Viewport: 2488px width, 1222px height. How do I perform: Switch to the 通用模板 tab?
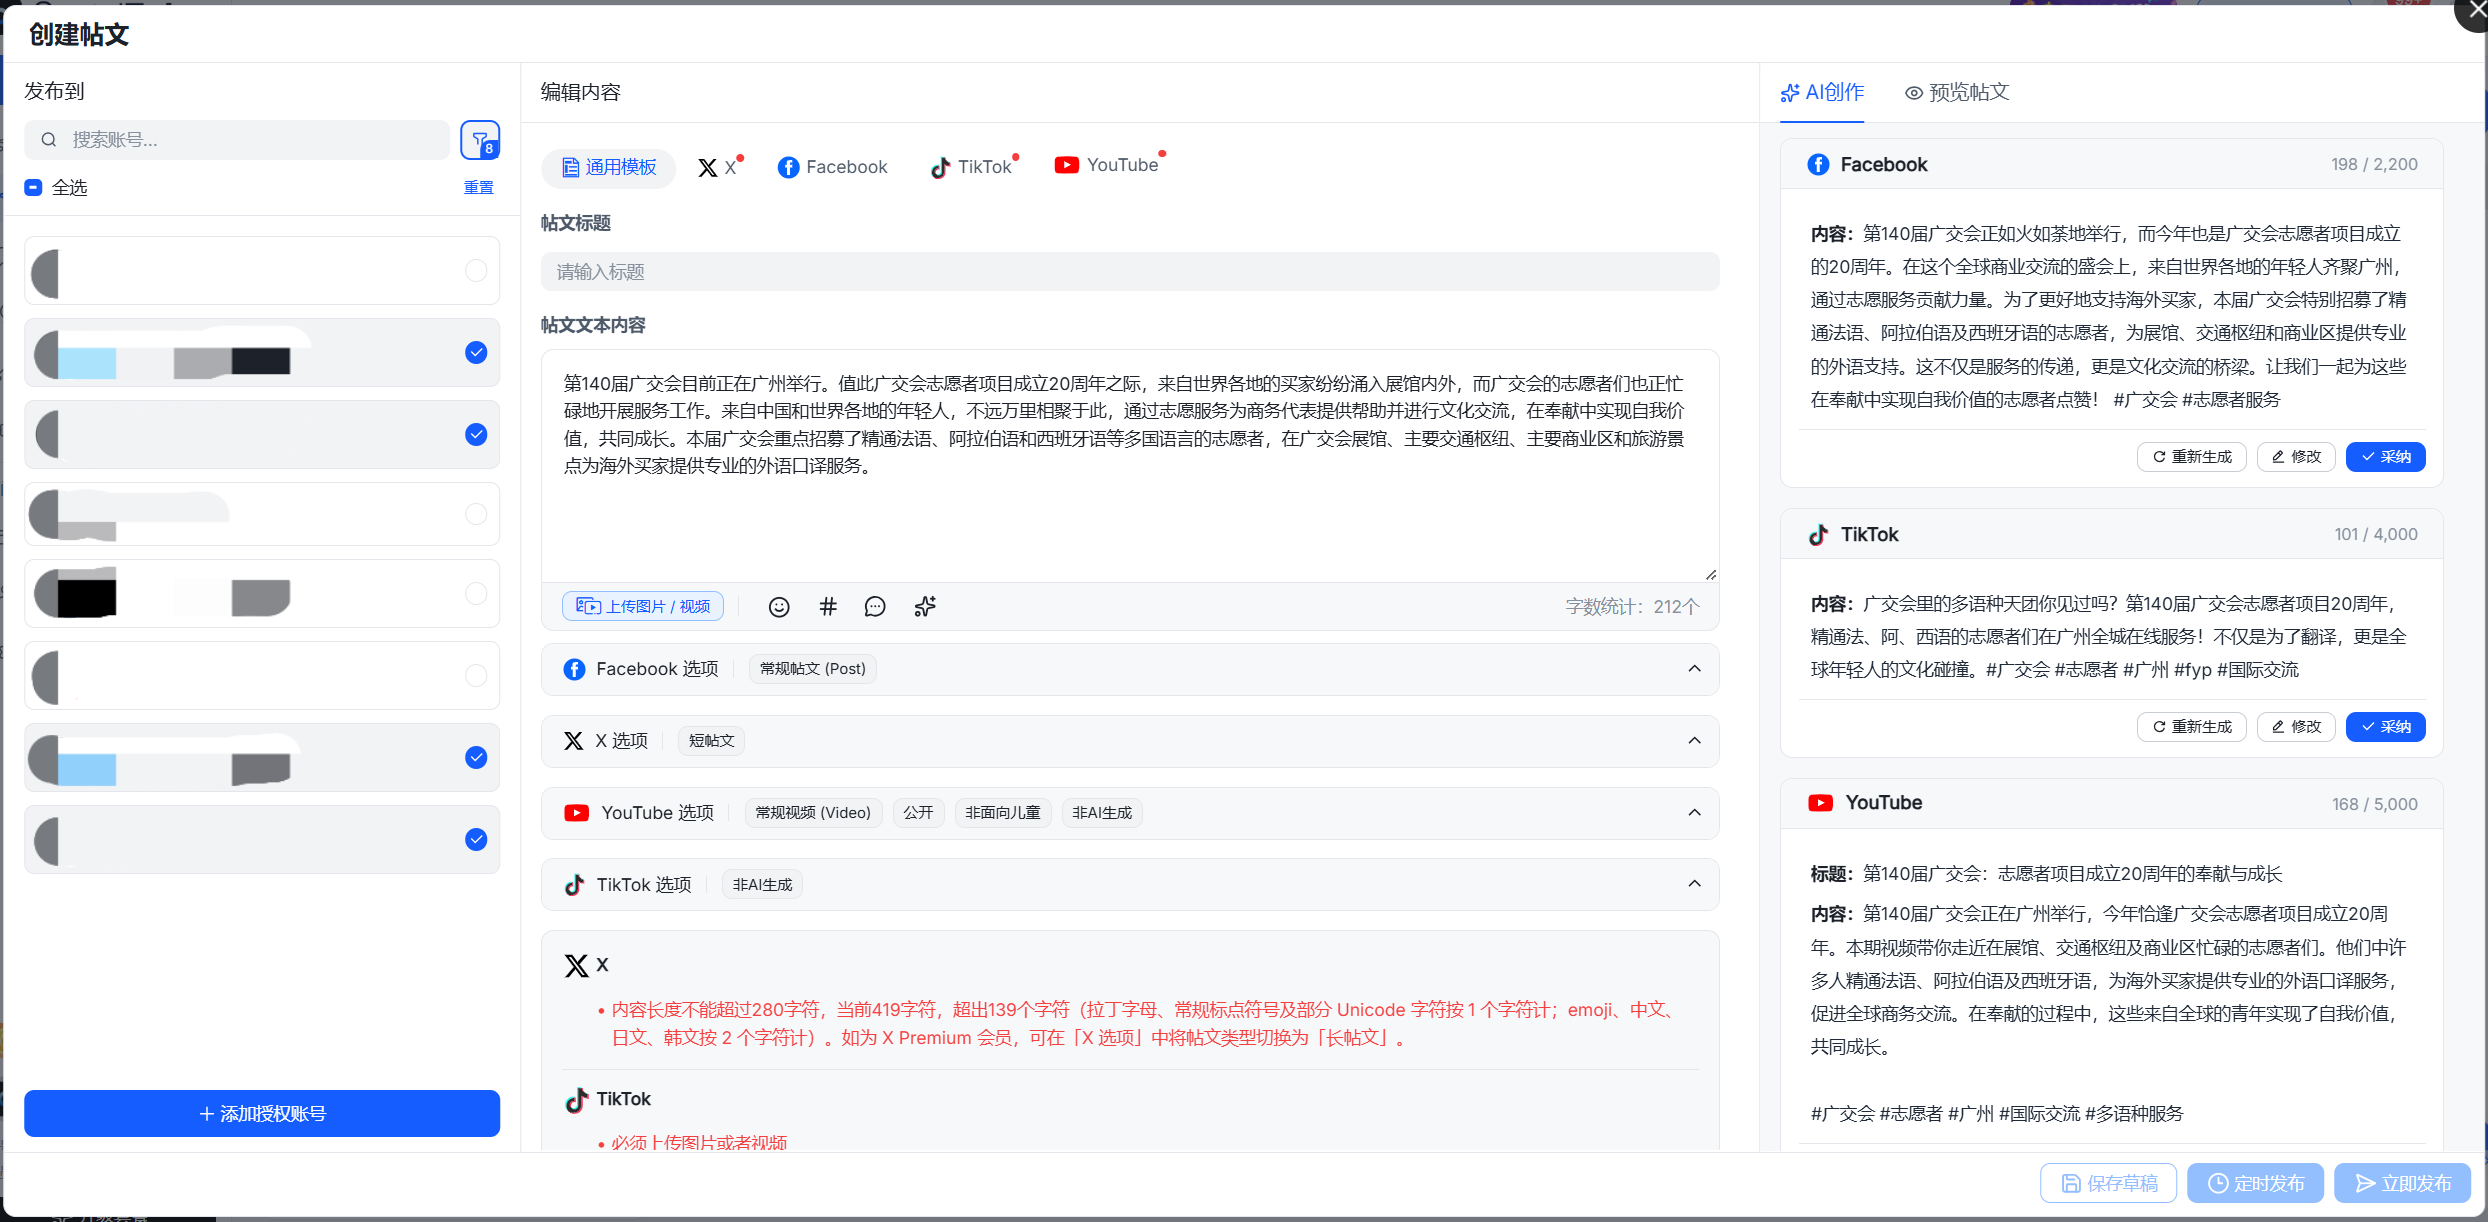click(609, 167)
